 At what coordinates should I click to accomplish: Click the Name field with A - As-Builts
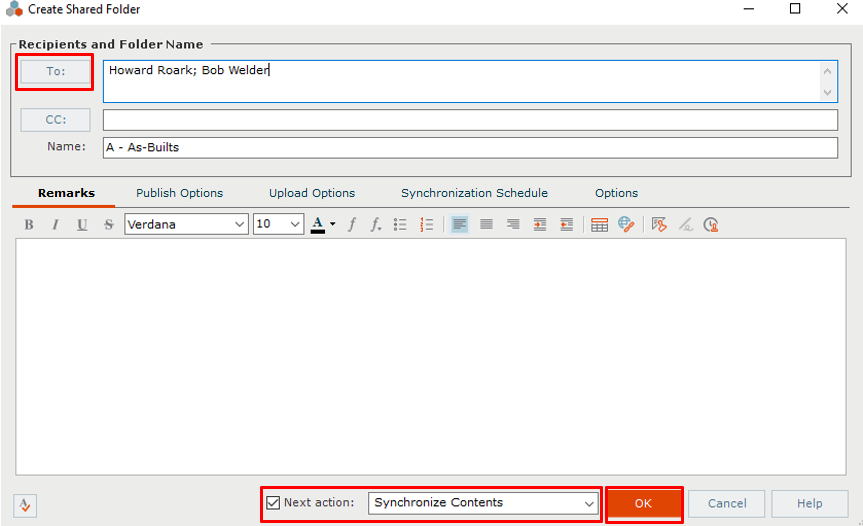coord(471,147)
